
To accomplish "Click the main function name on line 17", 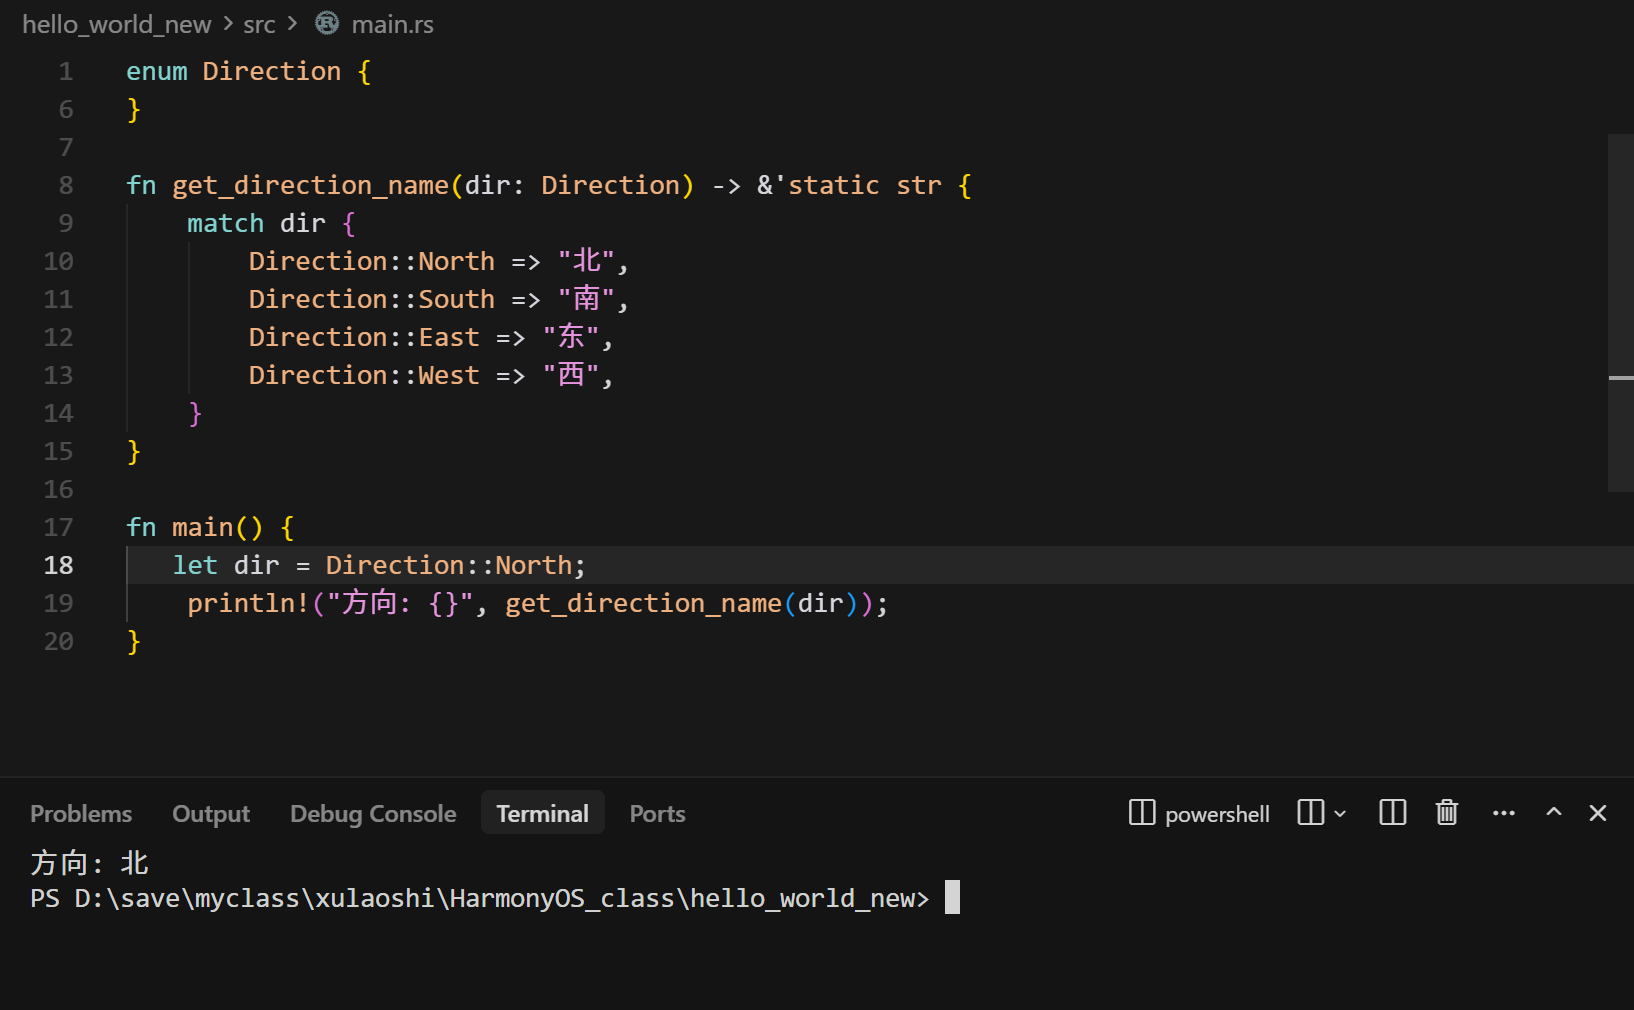I will coord(202,527).
